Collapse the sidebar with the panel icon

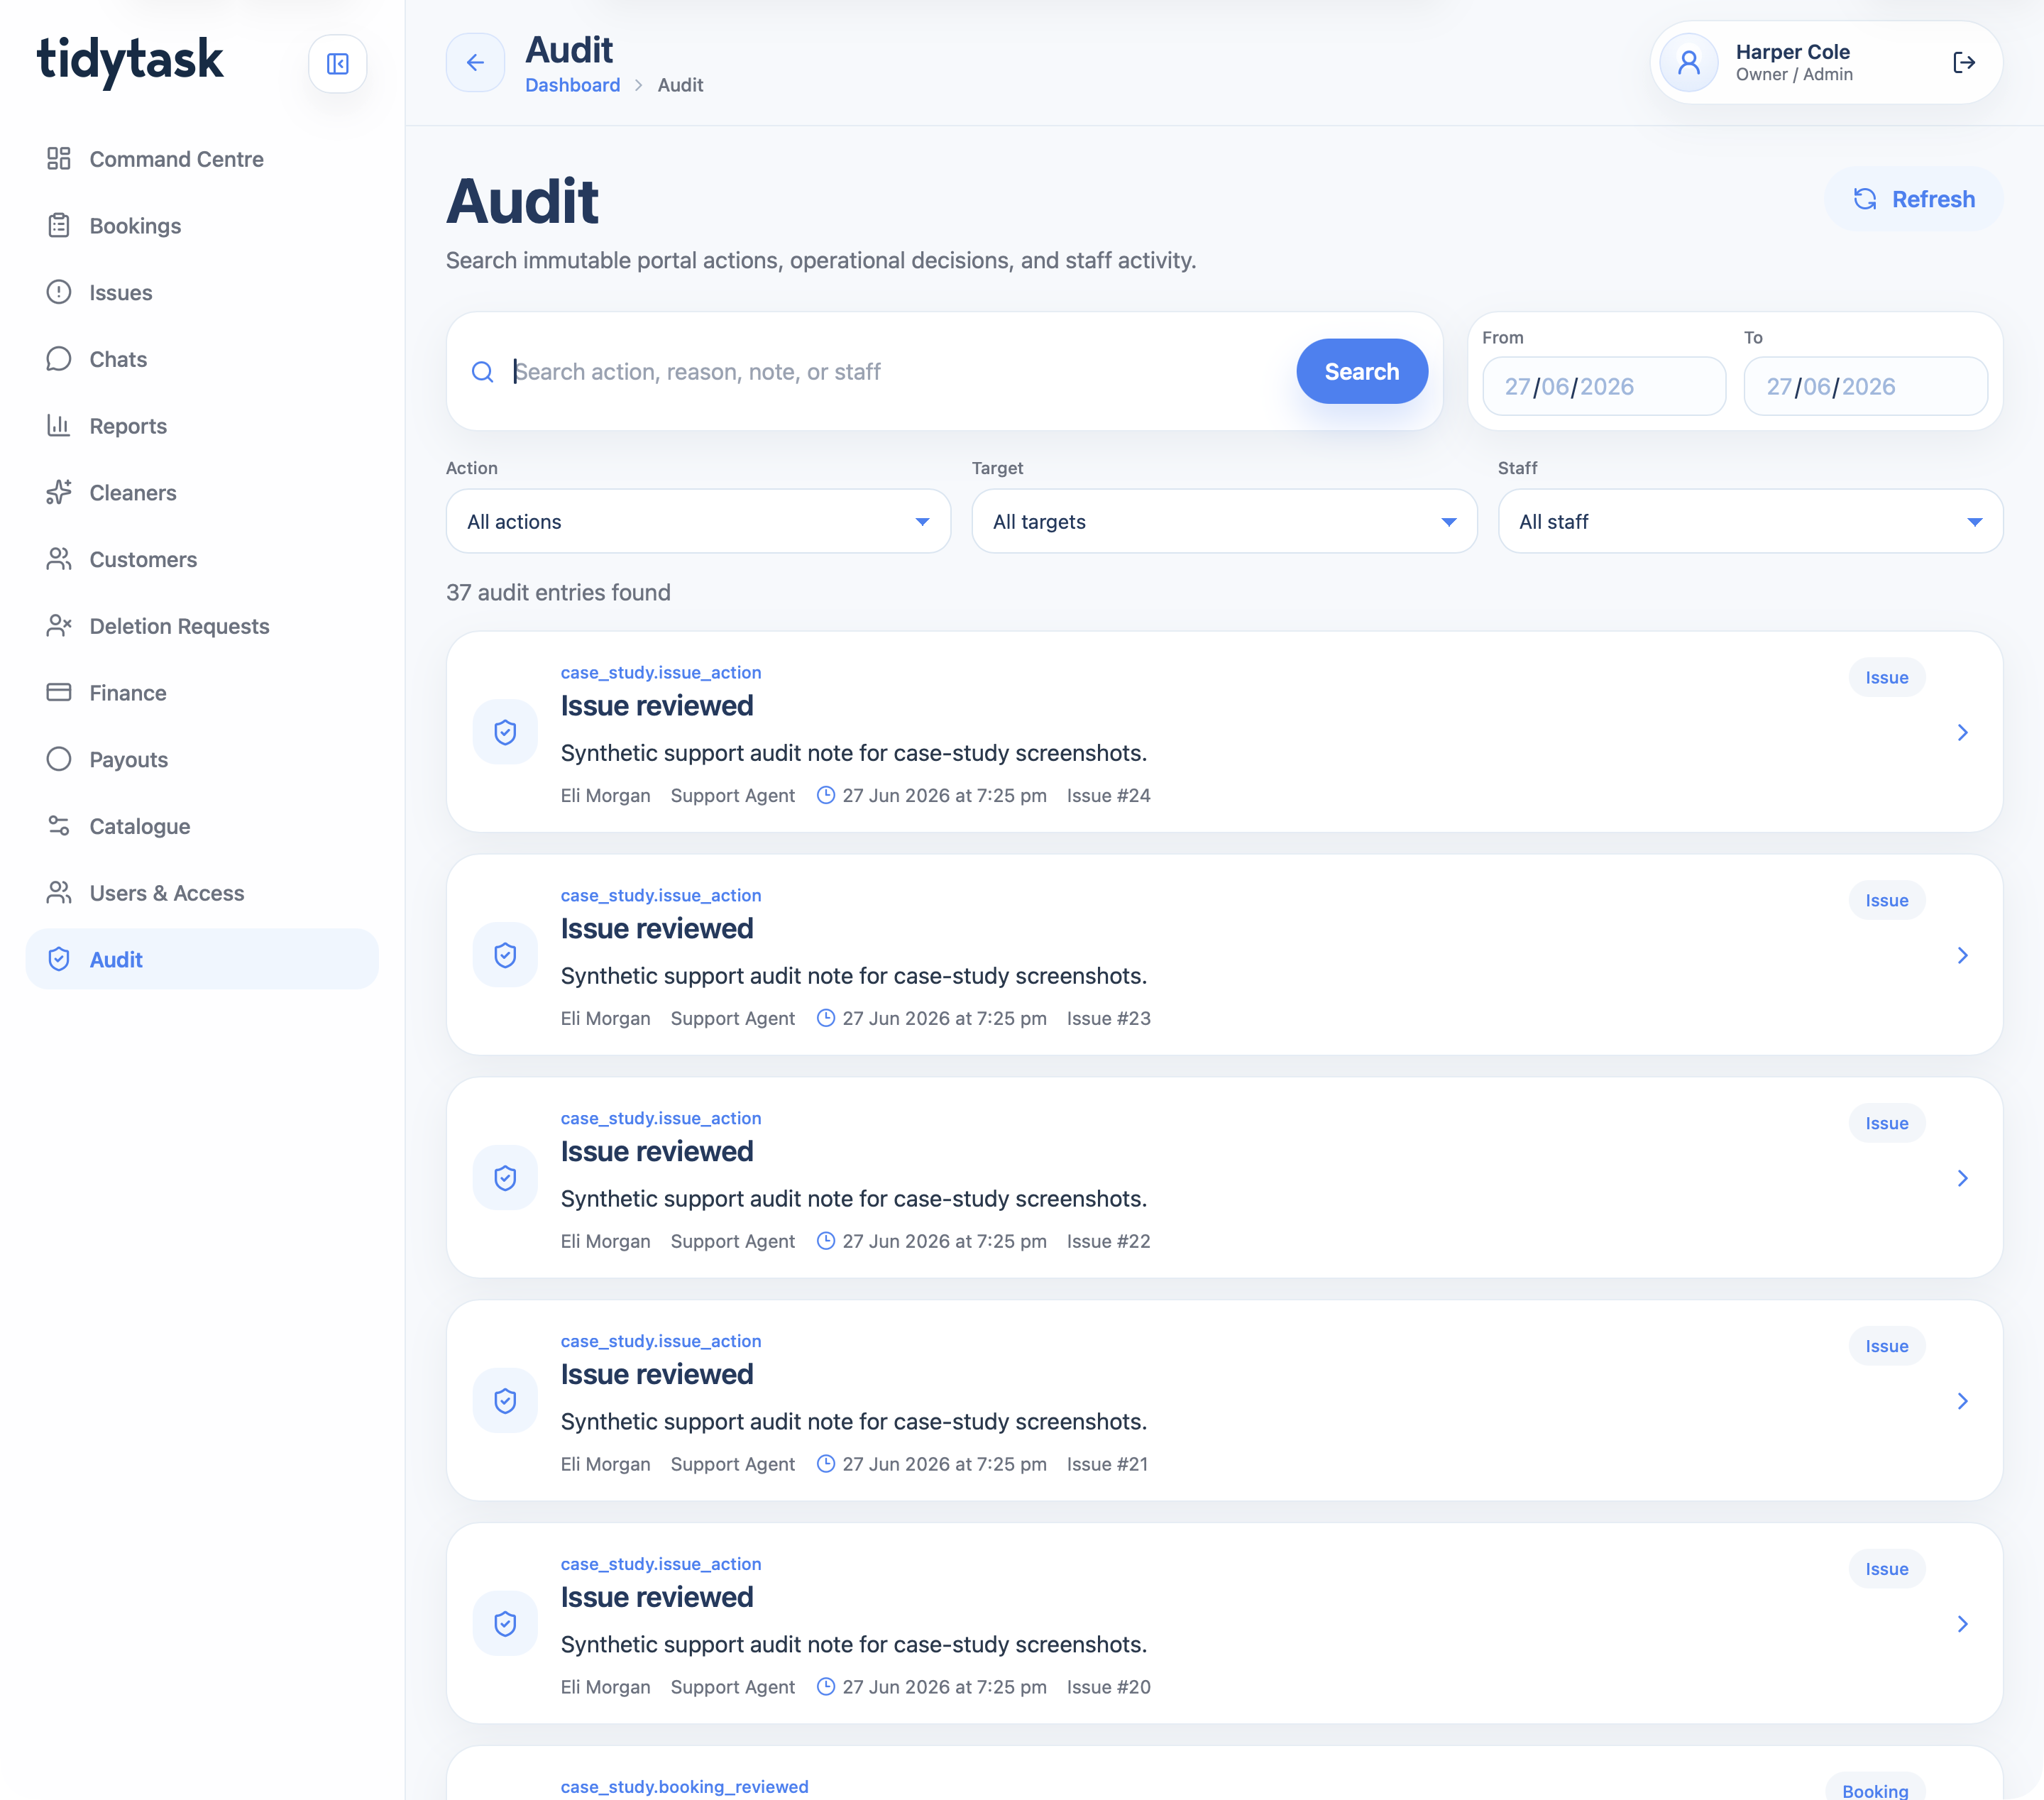337,64
